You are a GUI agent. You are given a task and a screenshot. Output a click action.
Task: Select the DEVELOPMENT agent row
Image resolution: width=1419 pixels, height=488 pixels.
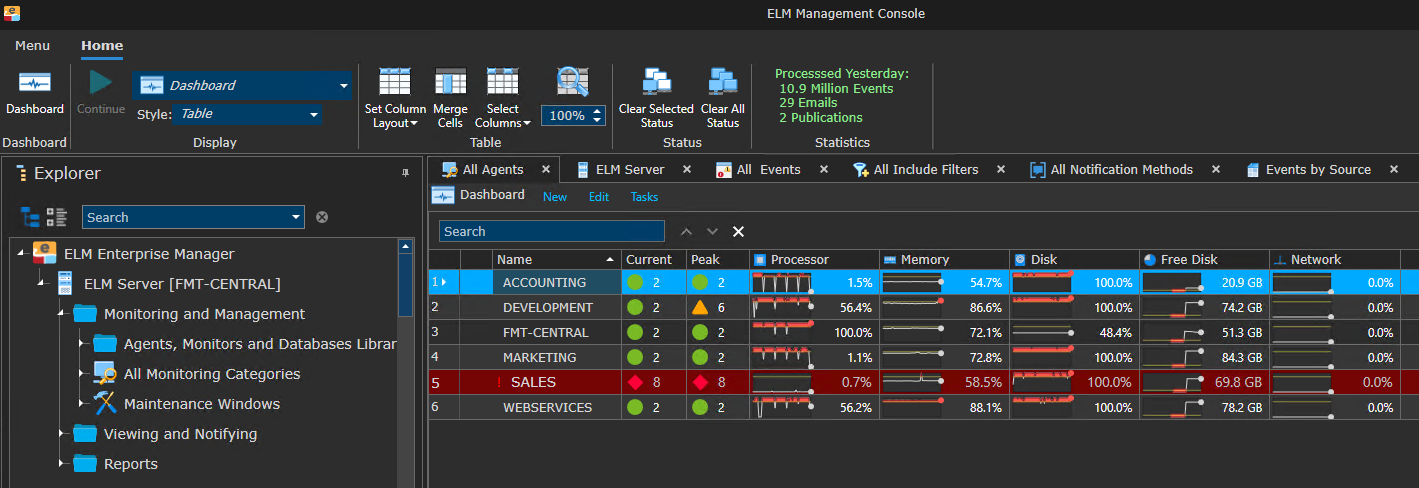(x=923, y=307)
